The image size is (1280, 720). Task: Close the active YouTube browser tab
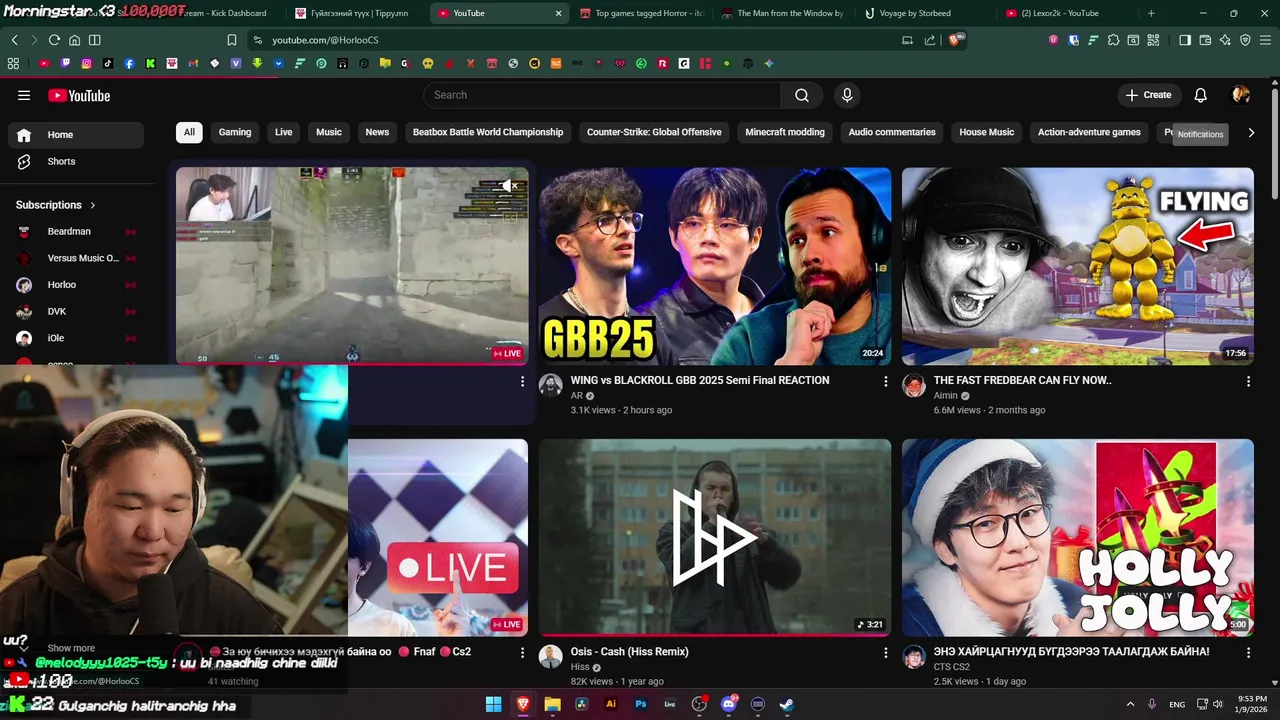558,13
